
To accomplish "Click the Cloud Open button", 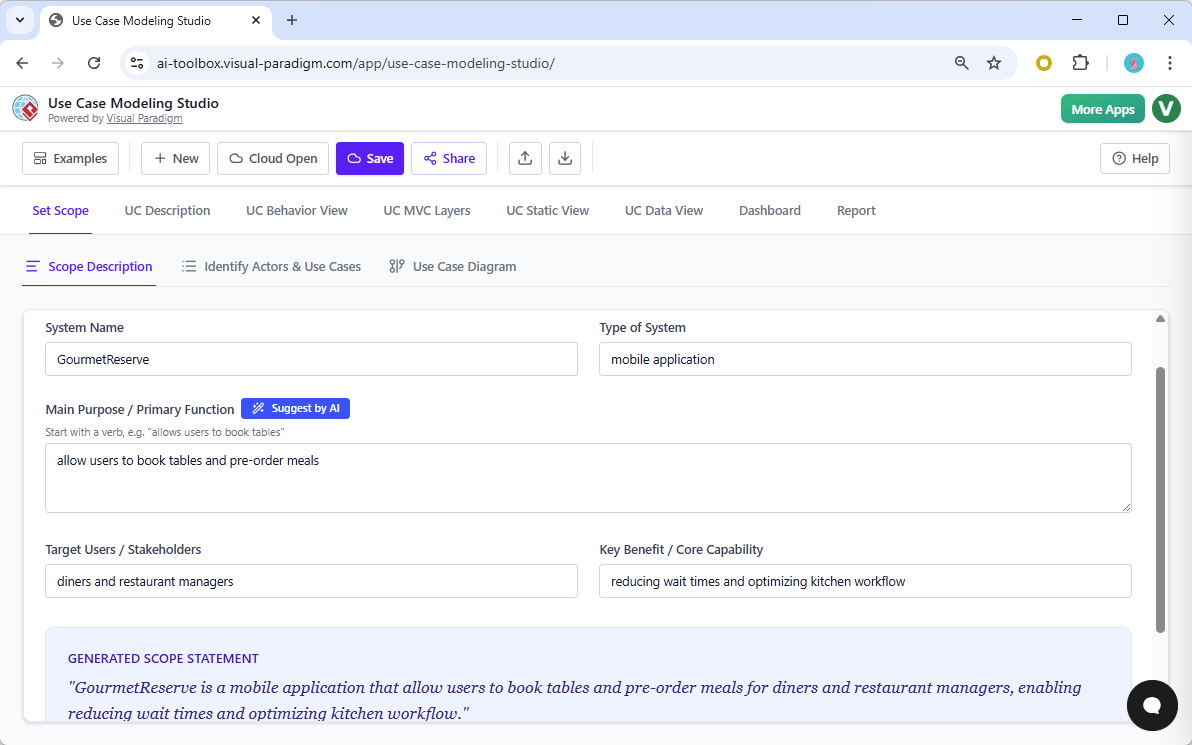I will [x=272, y=158].
